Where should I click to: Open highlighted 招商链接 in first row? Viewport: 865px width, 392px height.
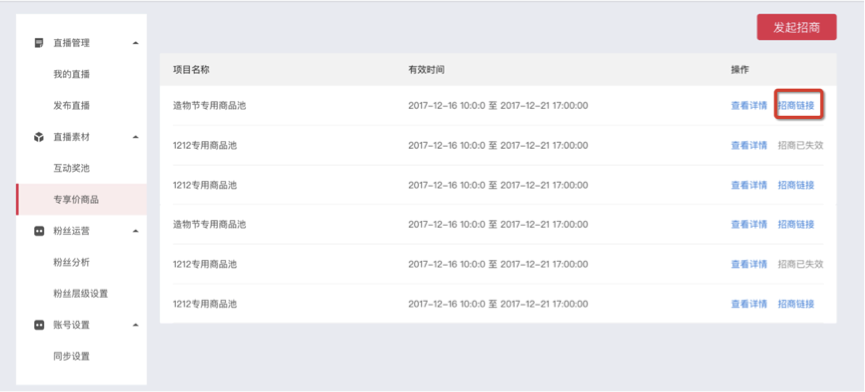pos(796,106)
